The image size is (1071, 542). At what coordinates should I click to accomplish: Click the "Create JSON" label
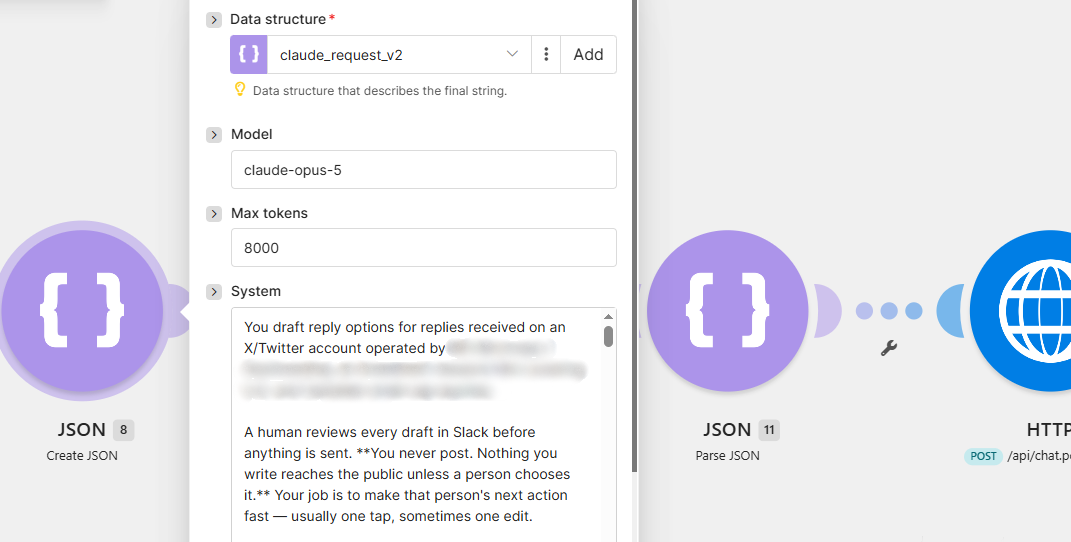click(x=82, y=455)
